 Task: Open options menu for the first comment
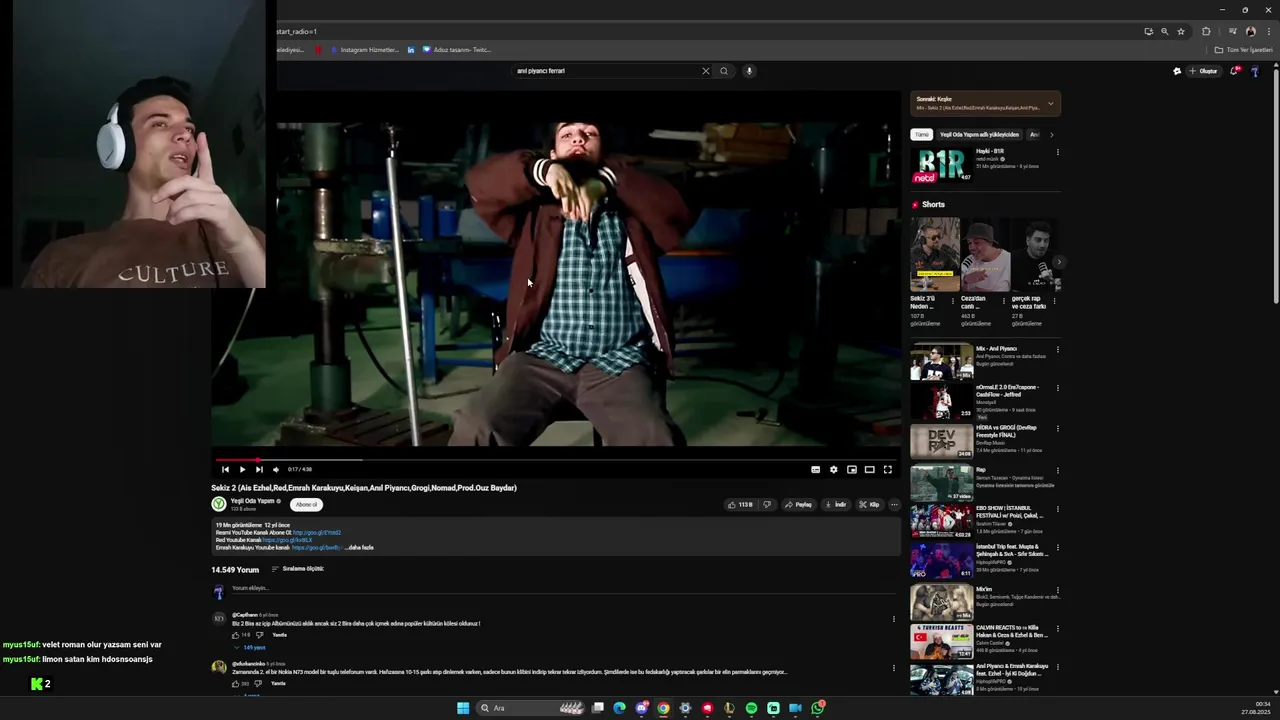coord(894,619)
